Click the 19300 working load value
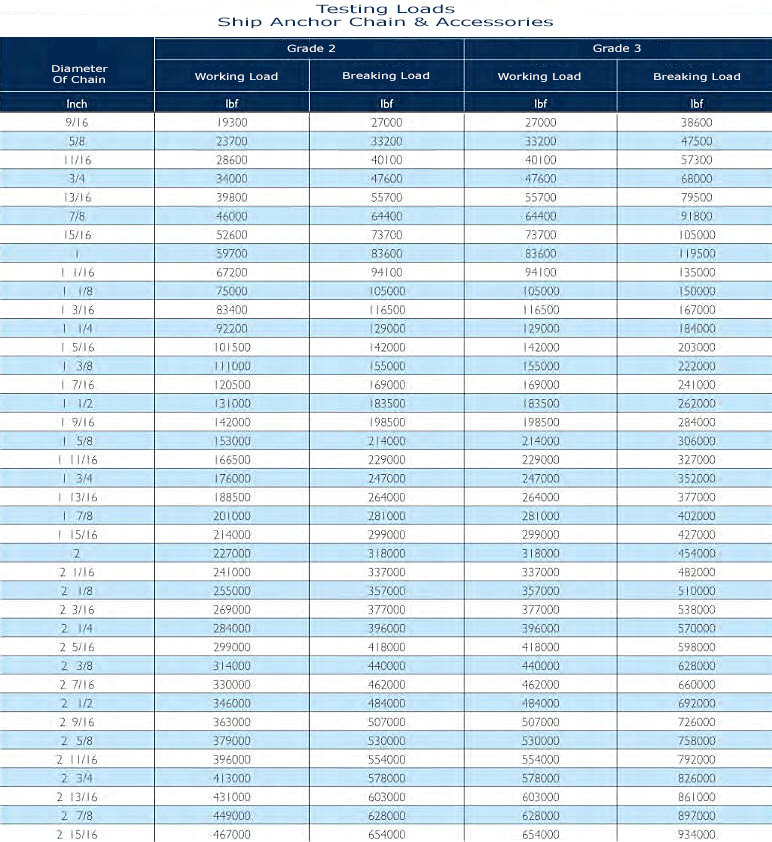 [232, 122]
